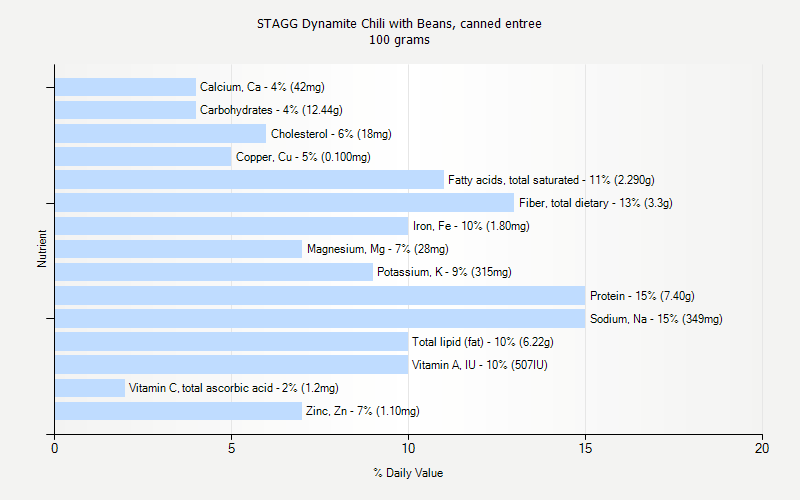
Task: Click the 'Vitamin A, IU - 10% (507IU)' label
Action: coord(480,365)
